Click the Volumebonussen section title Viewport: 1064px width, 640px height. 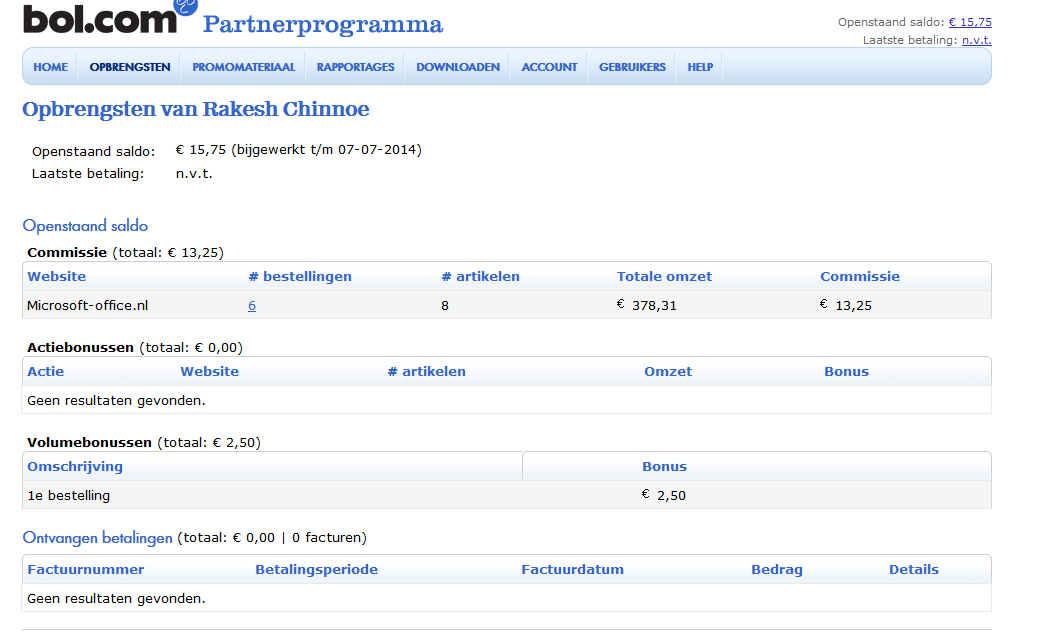pyautogui.click(x=89, y=443)
